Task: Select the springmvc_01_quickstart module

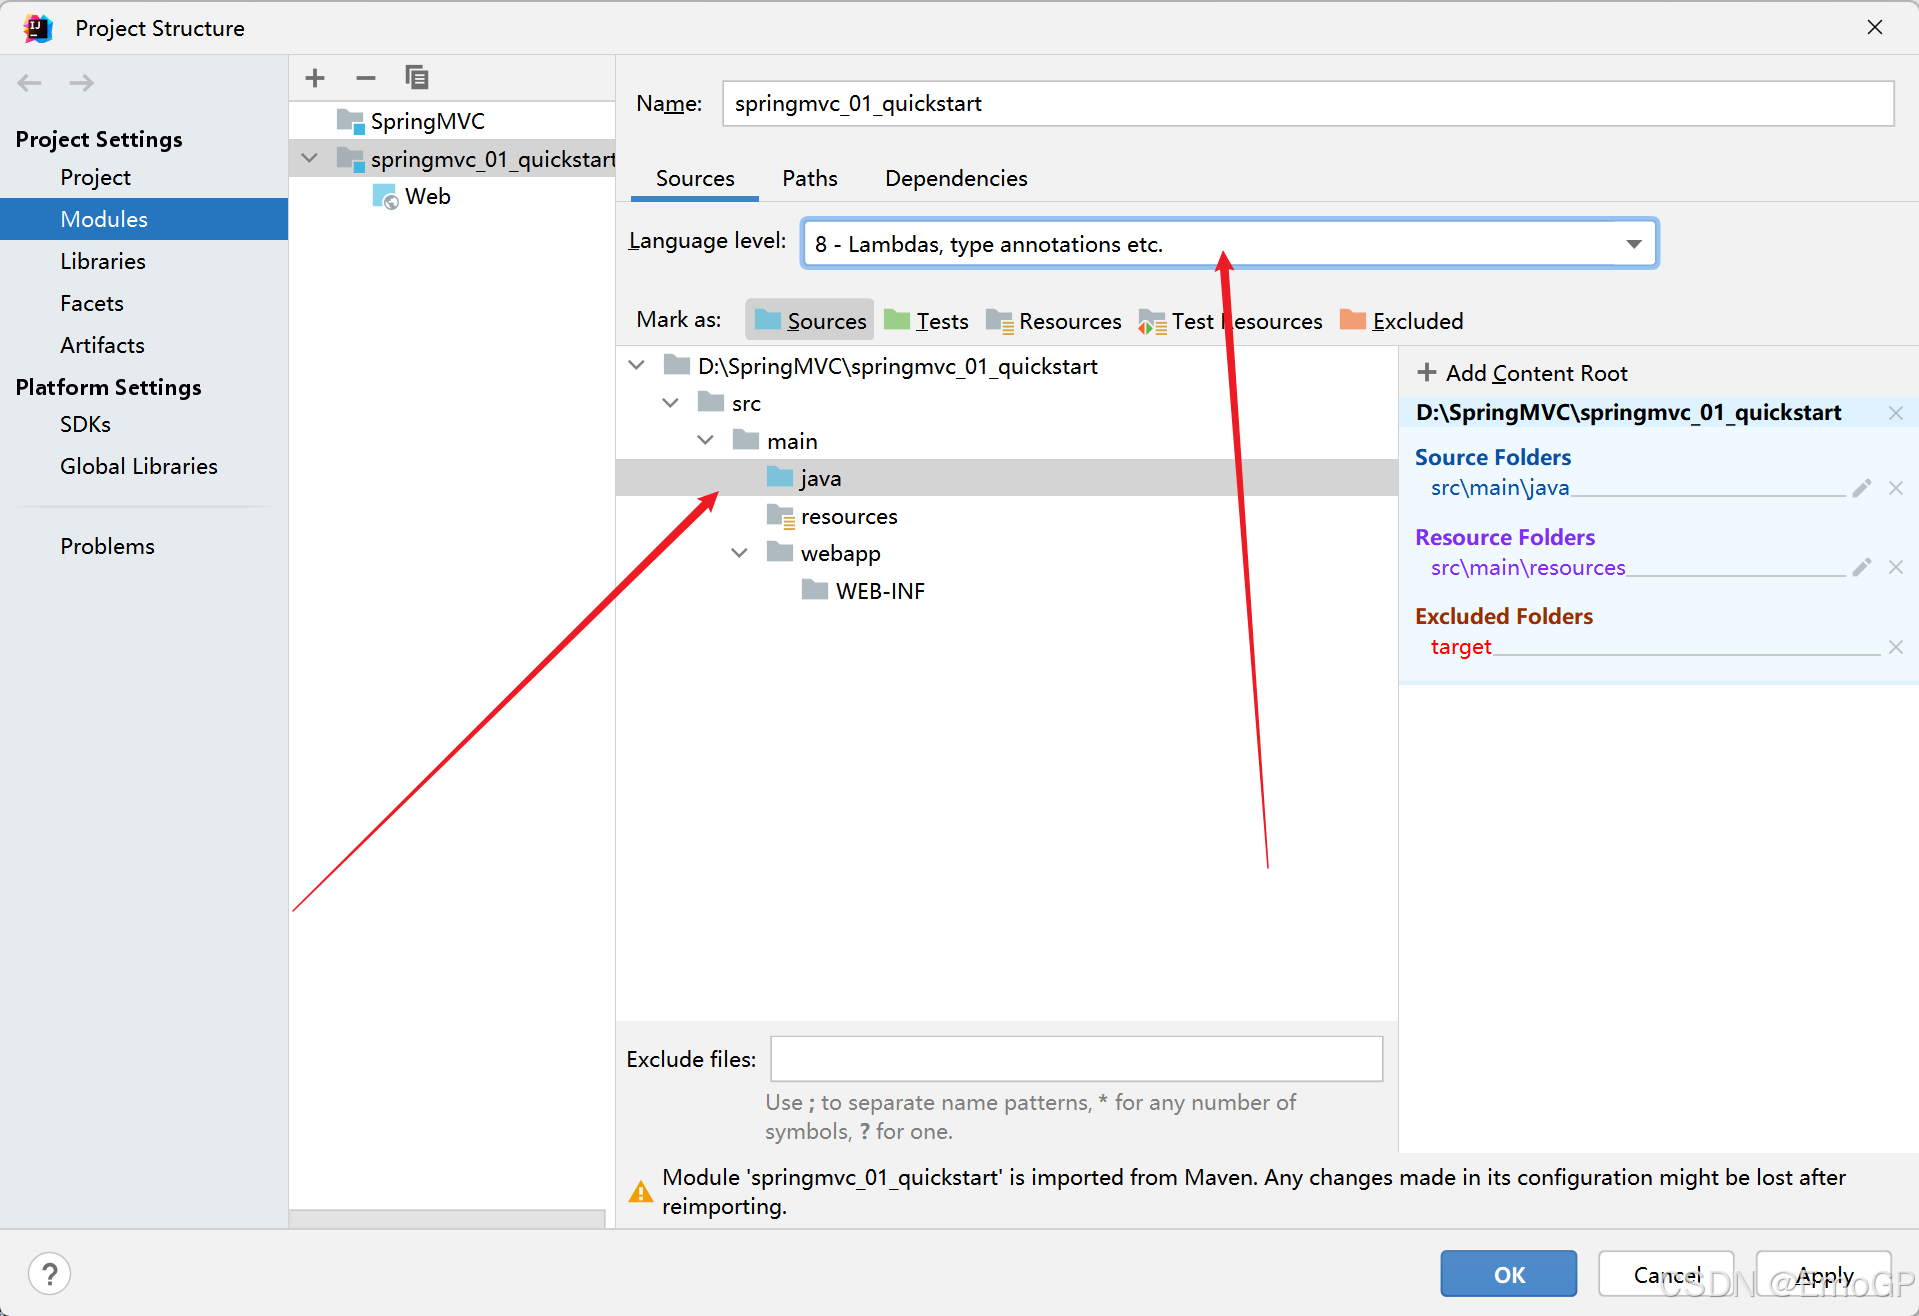Action: click(452, 159)
